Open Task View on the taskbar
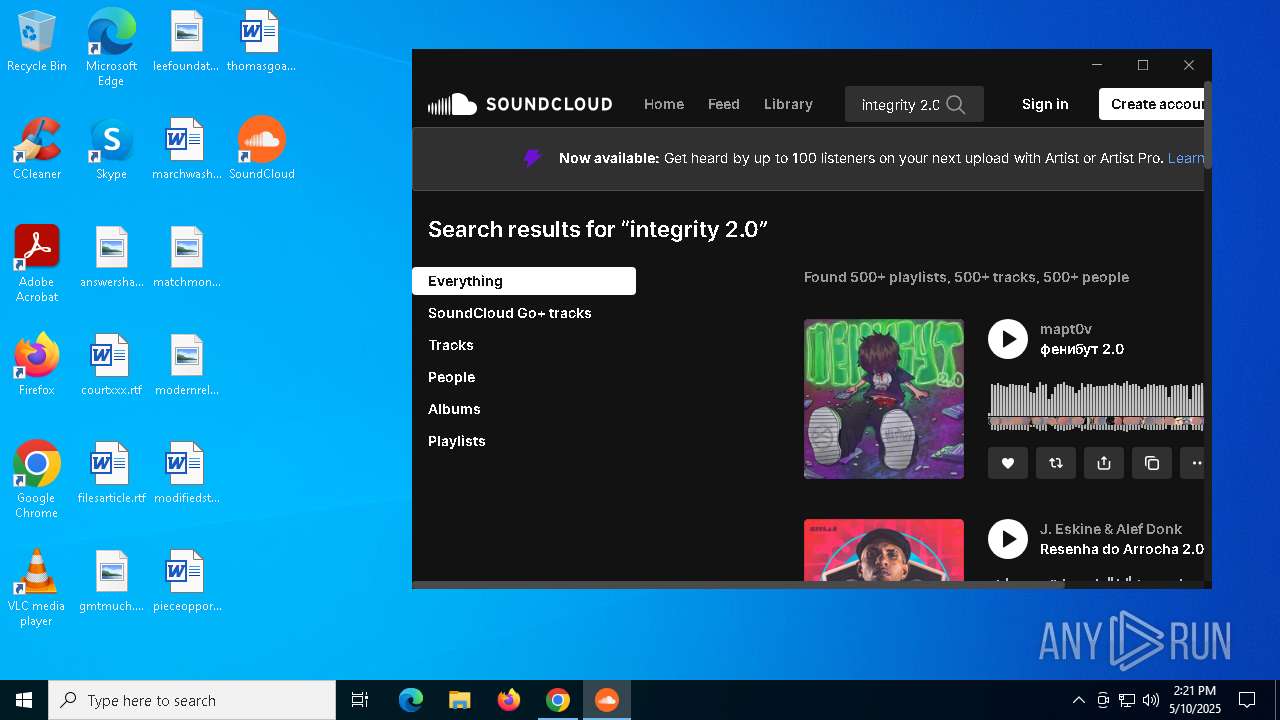Image resolution: width=1280 pixels, height=720 pixels. click(360, 700)
